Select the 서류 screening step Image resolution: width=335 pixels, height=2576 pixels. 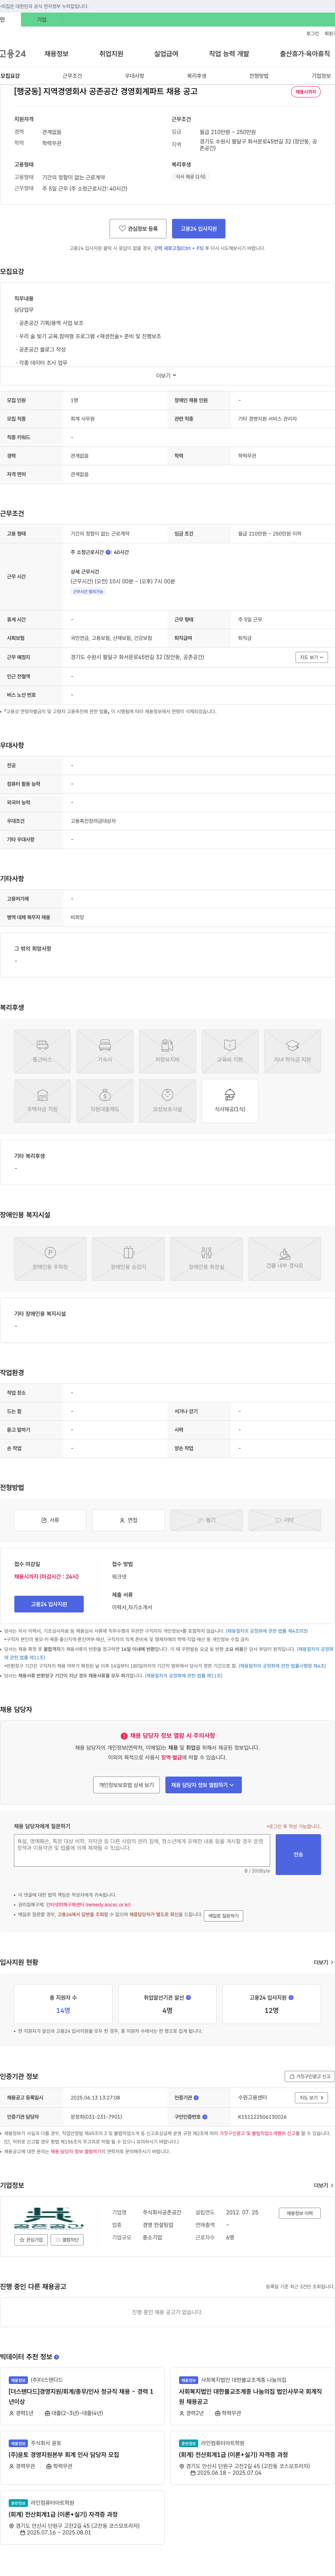pyautogui.click(x=50, y=1520)
